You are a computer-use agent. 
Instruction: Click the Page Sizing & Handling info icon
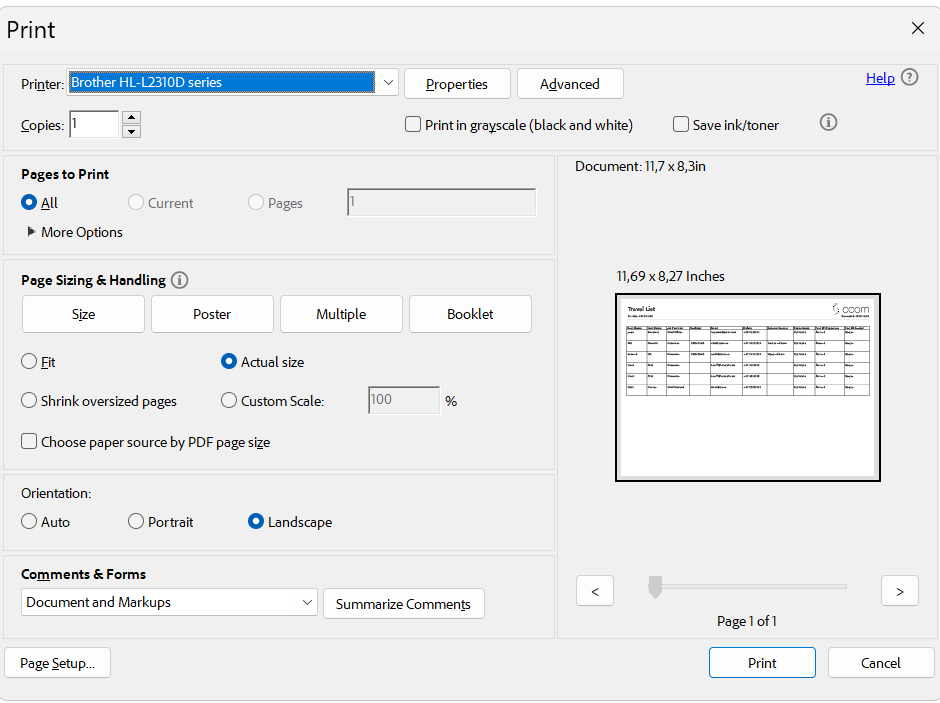(179, 280)
